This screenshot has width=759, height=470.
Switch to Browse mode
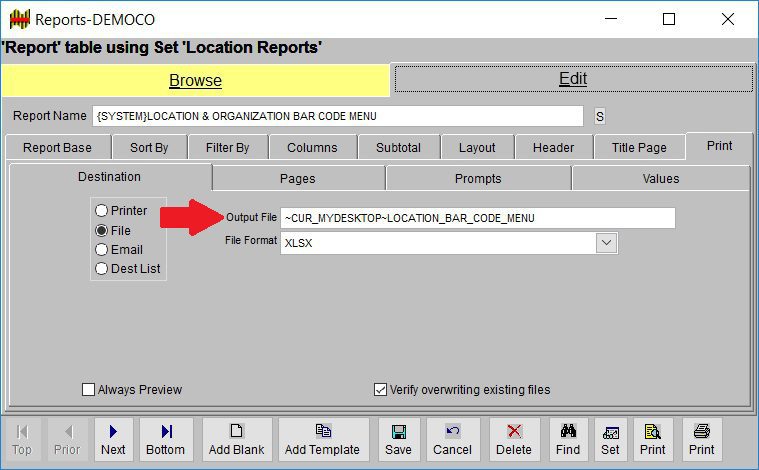196,80
